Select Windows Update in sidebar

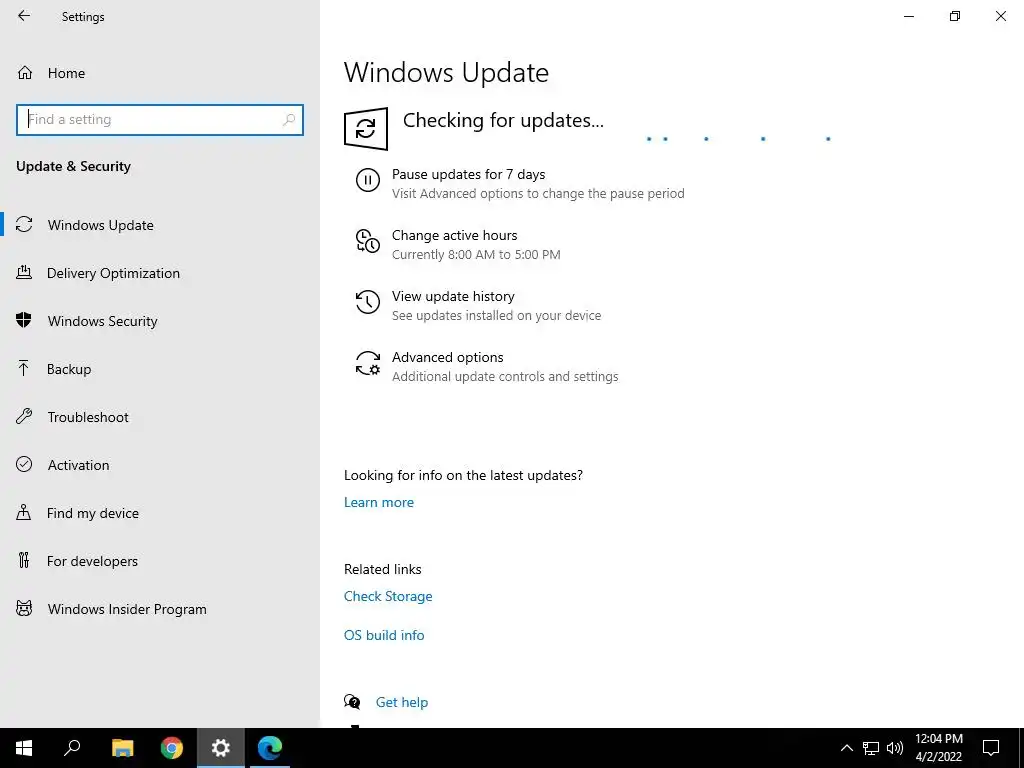point(160,225)
